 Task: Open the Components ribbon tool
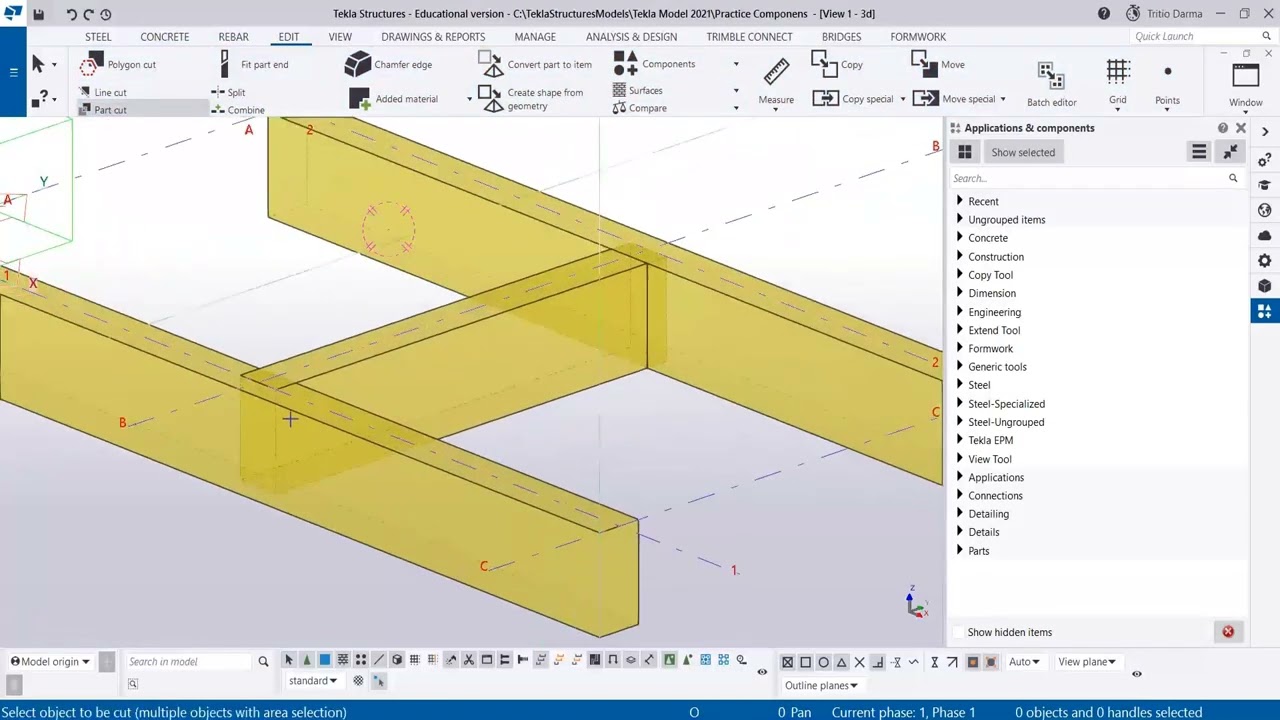656,64
